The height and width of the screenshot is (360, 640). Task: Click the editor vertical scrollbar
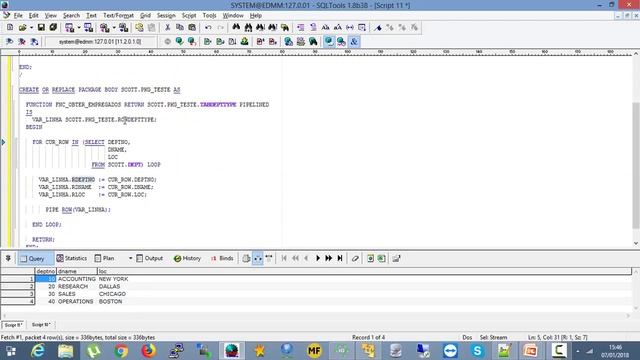click(x=636, y=165)
